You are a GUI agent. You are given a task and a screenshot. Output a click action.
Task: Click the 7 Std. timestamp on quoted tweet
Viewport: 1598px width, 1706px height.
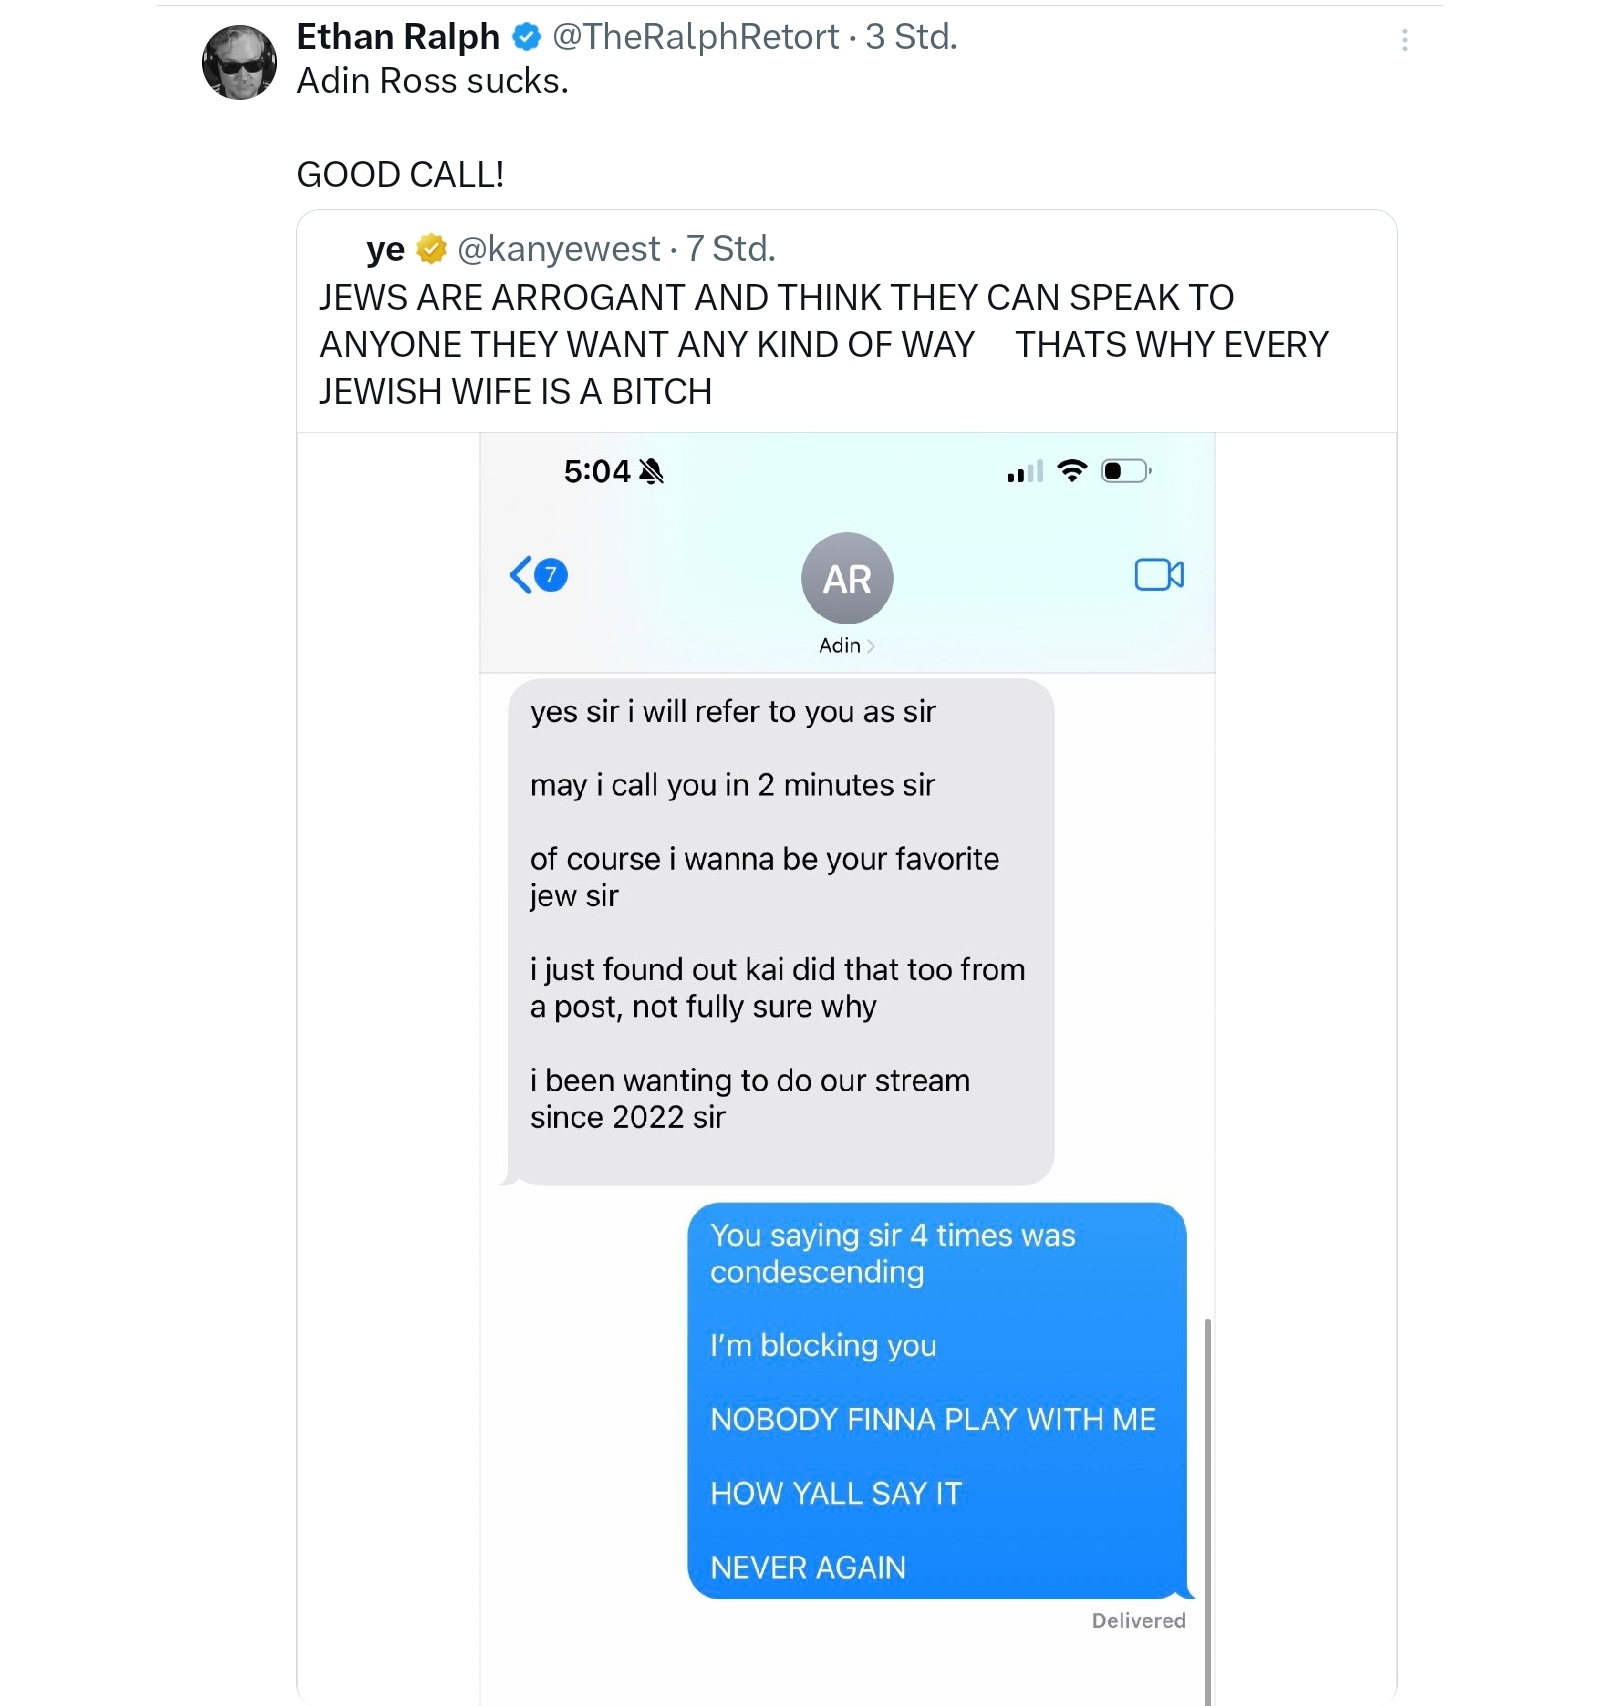[x=731, y=249]
